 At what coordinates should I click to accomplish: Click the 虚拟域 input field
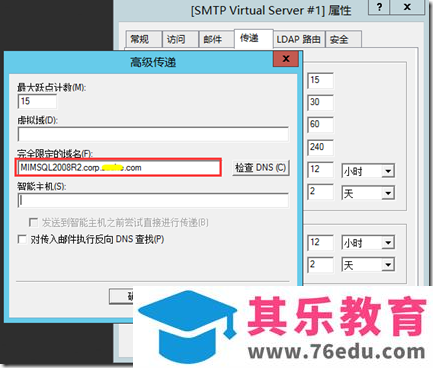click(153, 134)
